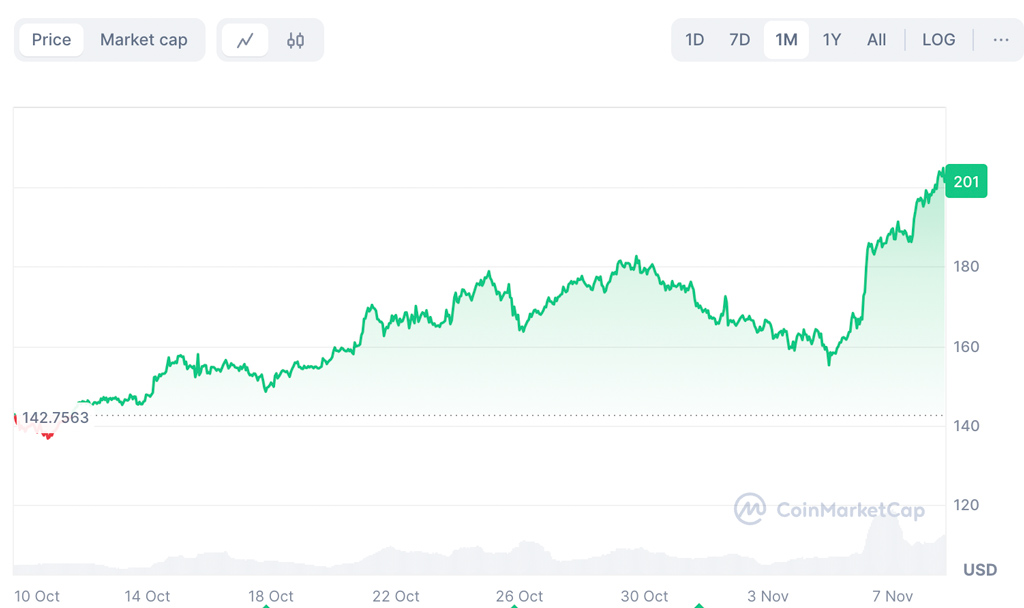1024x608 pixels.
Task: Click the 142.7563 opening price label
Action: pos(56,417)
